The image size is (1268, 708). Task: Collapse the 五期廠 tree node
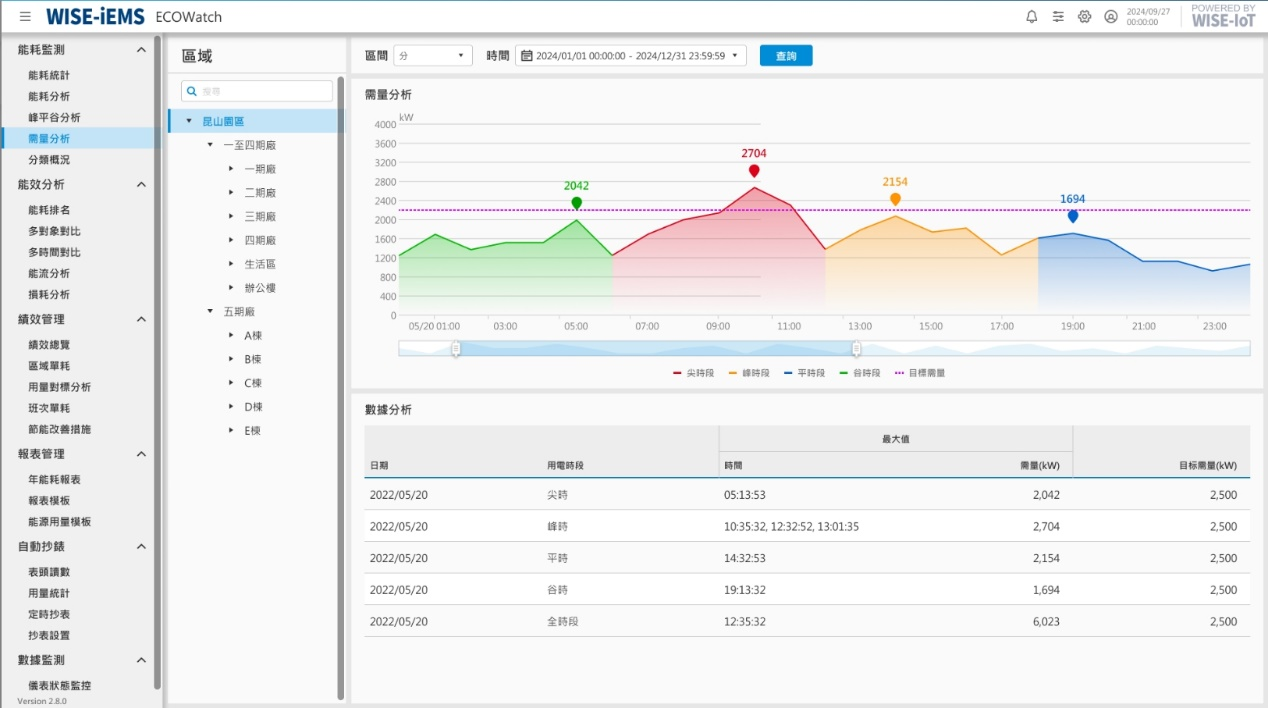210,311
